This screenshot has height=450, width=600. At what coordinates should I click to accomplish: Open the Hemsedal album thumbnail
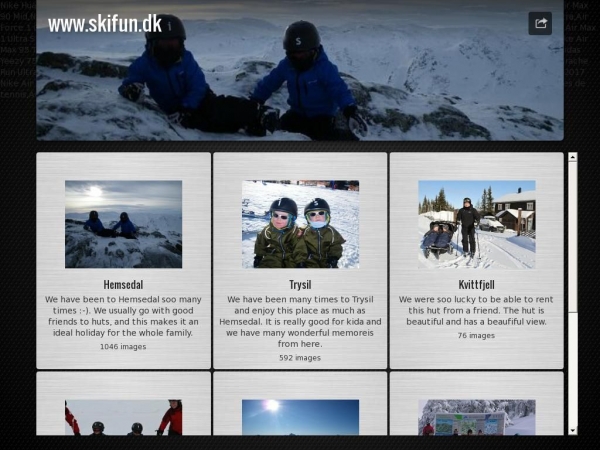point(124,224)
